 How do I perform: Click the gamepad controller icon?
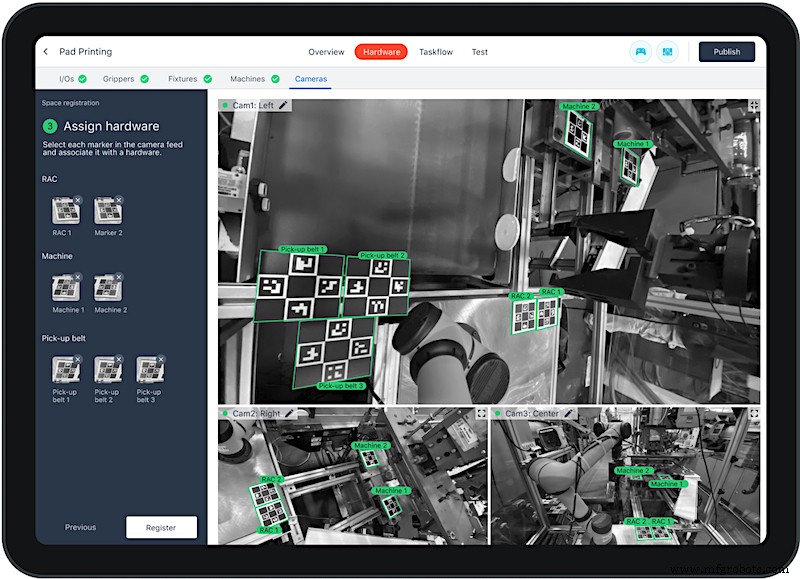(x=641, y=52)
